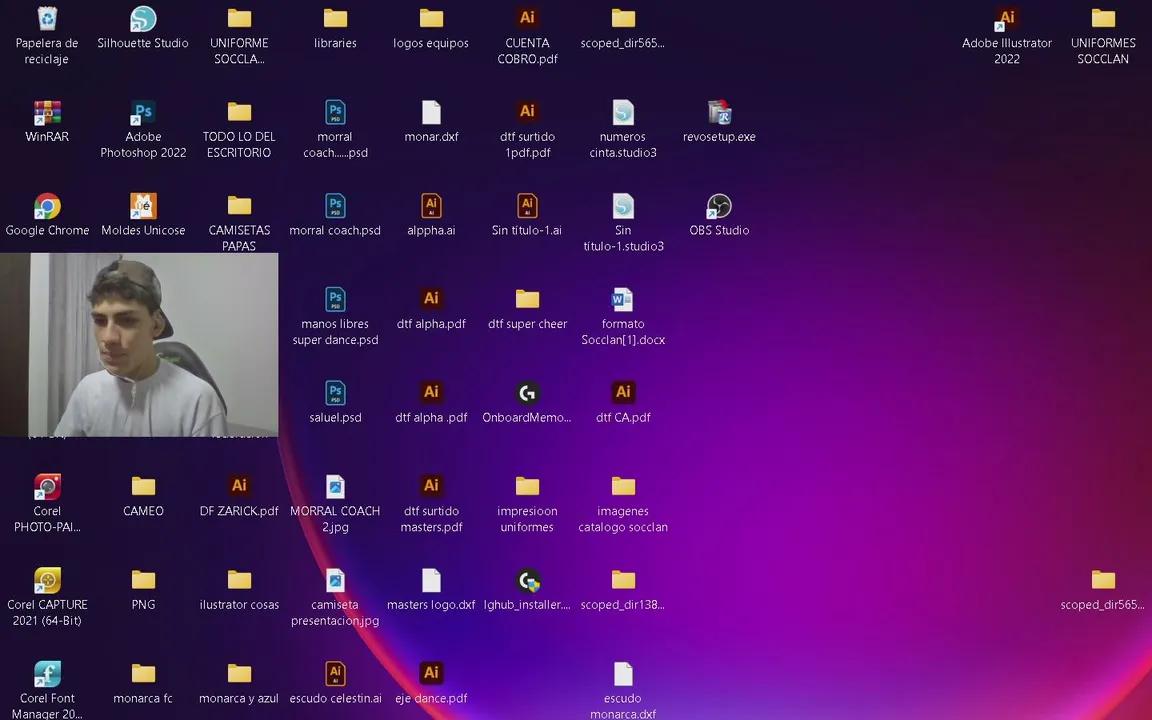The width and height of the screenshot is (1152, 720).
Task: Click the escudo celestin.ai file icon
Action: pos(335,674)
